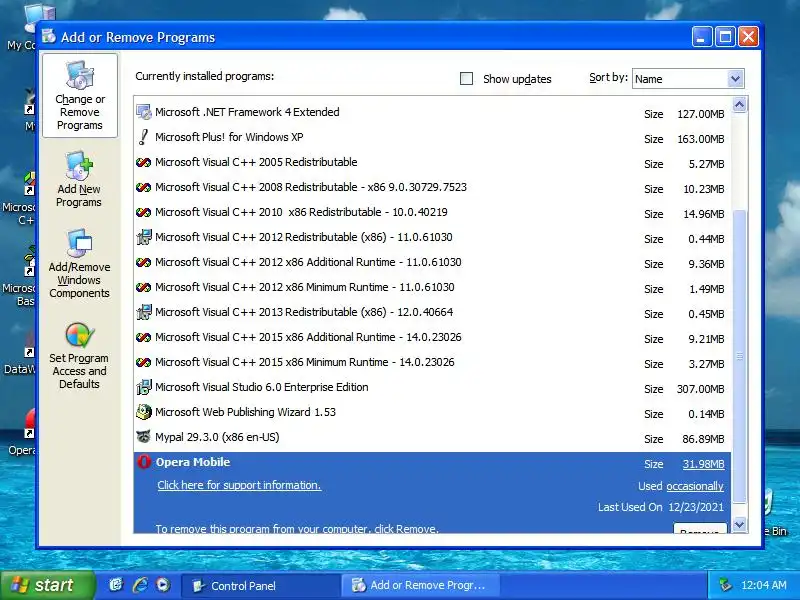Click the Last Used On 12/23/2021 text
This screenshot has height=600, width=800.
(661, 507)
